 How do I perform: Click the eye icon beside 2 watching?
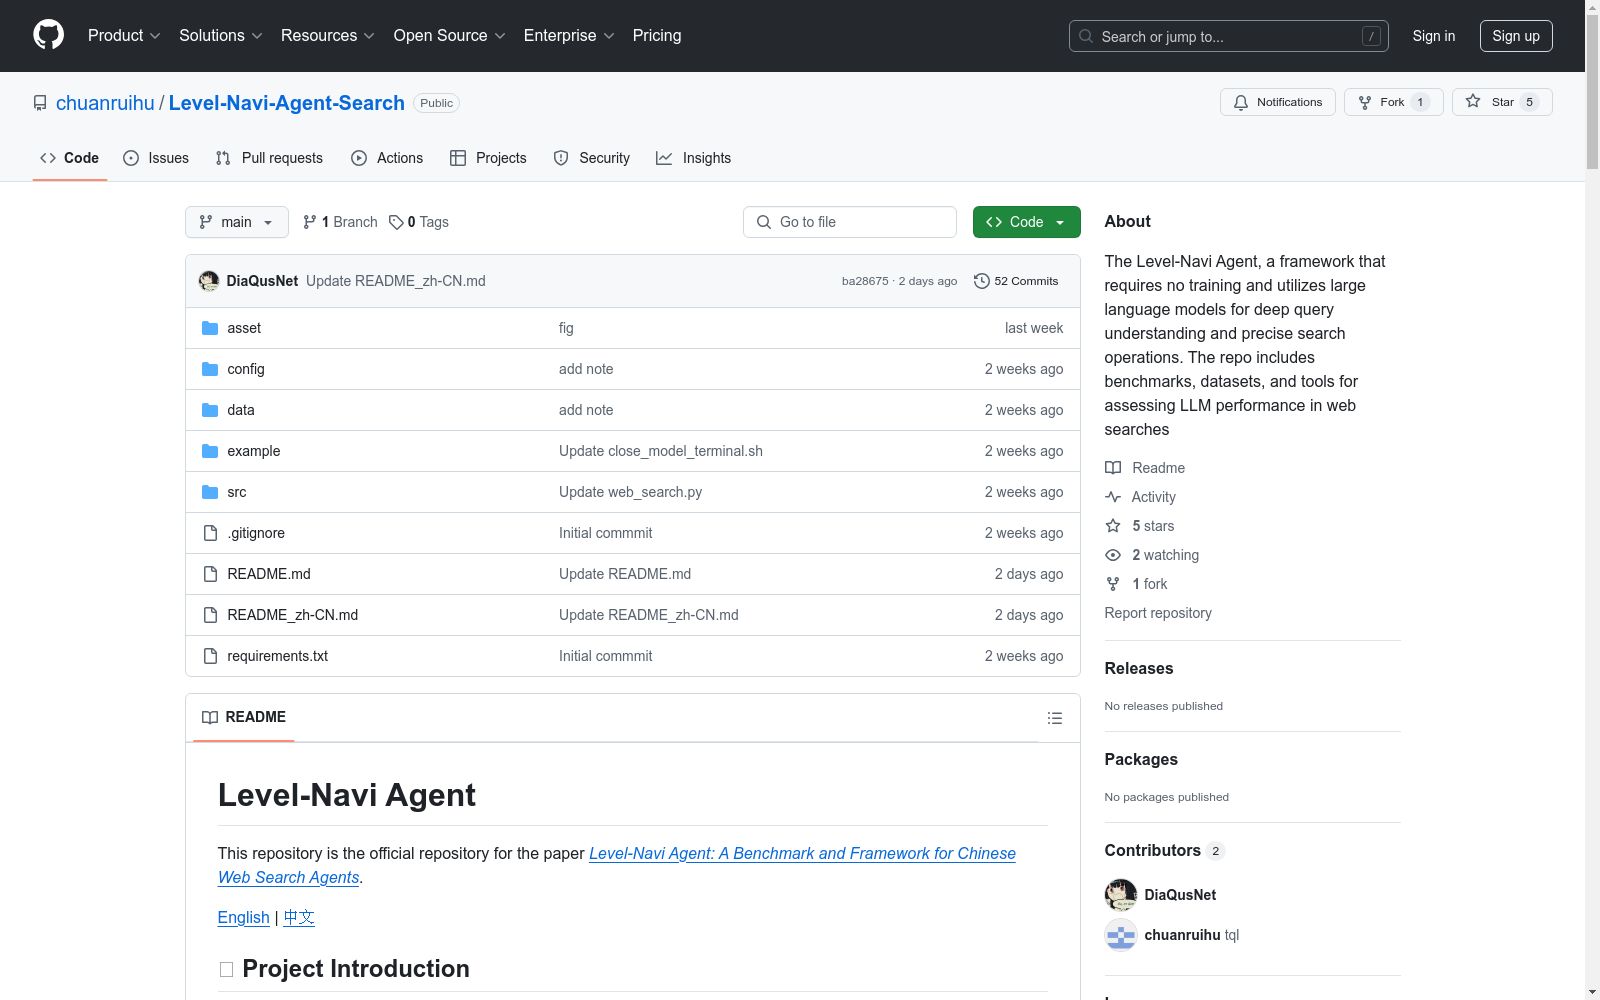tap(1113, 555)
